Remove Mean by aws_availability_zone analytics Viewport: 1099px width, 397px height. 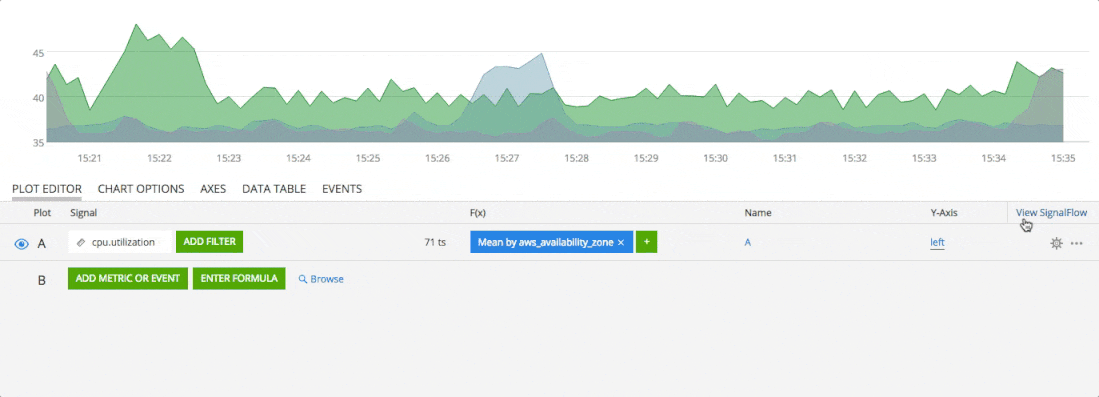click(x=620, y=242)
